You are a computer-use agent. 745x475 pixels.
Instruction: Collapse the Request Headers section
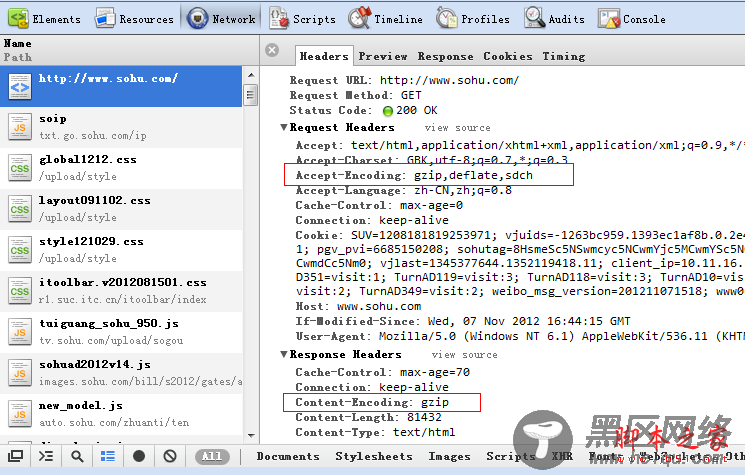[x=284, y=127]
